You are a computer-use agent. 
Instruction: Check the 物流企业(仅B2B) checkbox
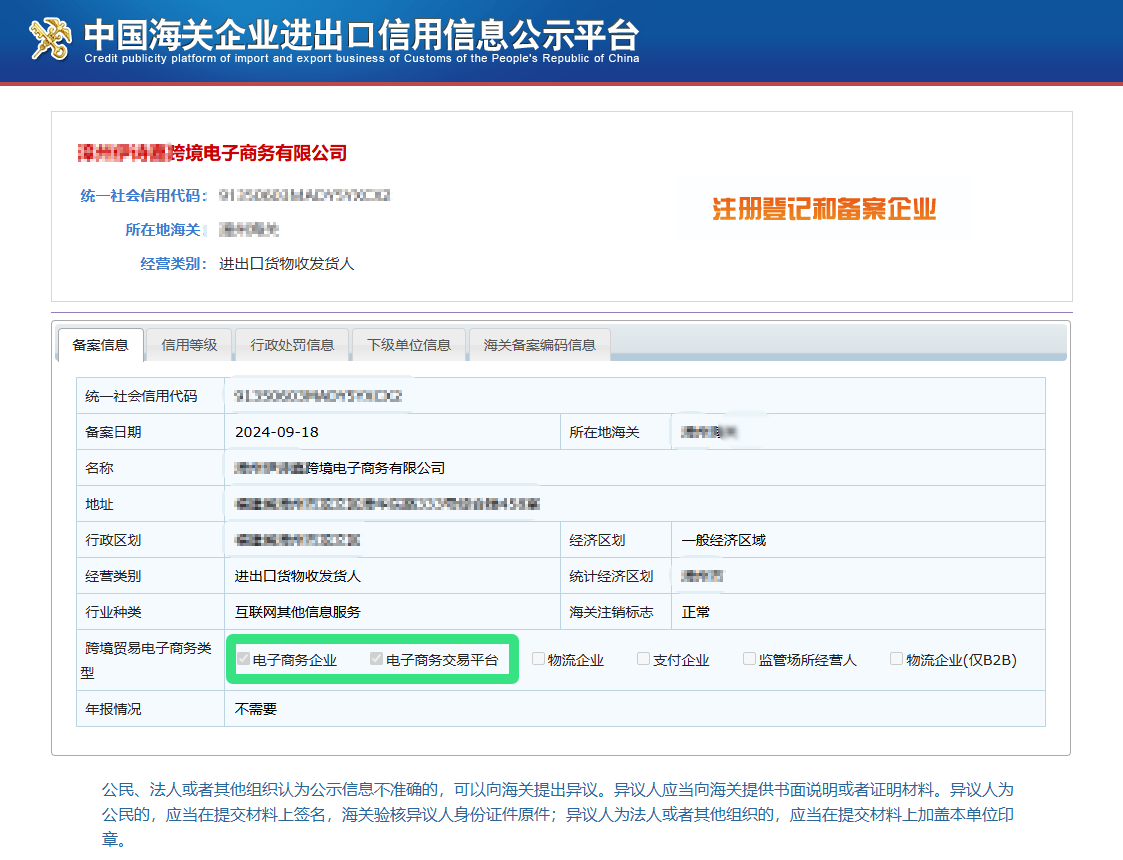pos(896,659)
